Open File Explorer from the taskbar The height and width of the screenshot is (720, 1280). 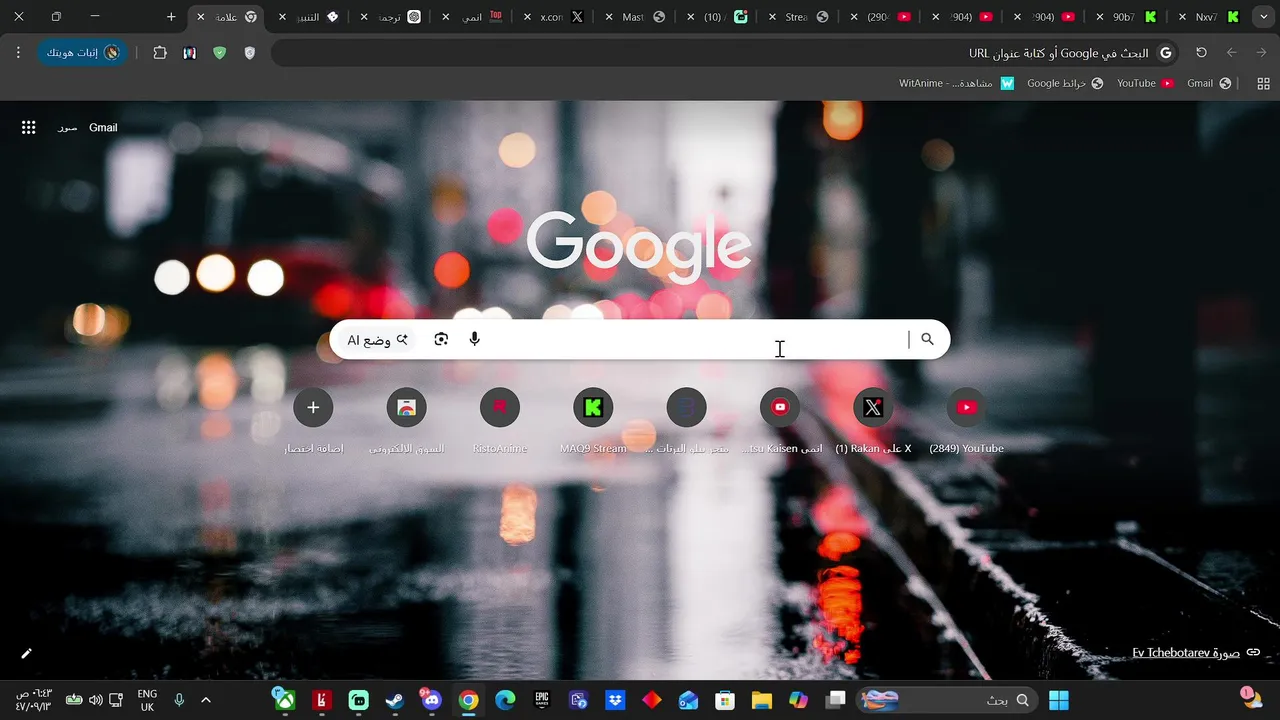point(762,700)
